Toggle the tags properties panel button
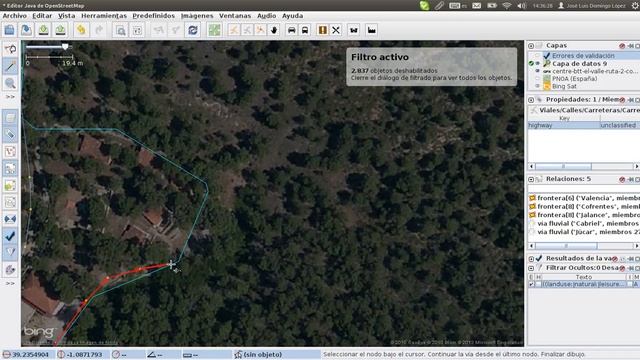The width and height of the screenshot is (640, 360). coord(10,134)
